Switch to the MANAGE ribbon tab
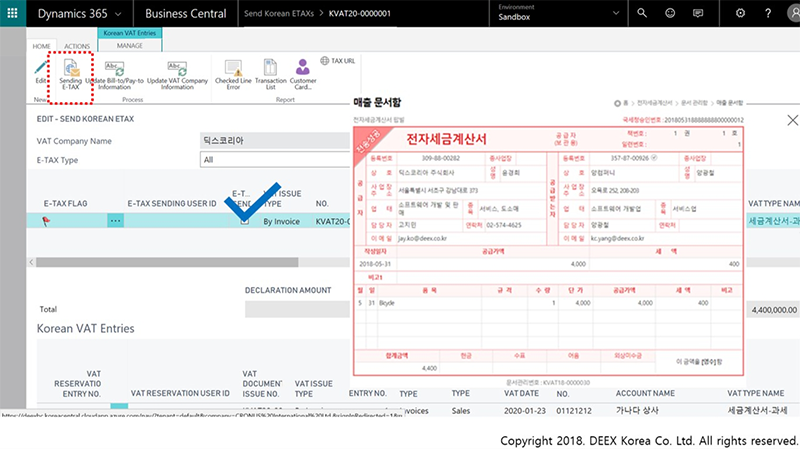Viewport: 800px width, 449px height. coord(130,45)
